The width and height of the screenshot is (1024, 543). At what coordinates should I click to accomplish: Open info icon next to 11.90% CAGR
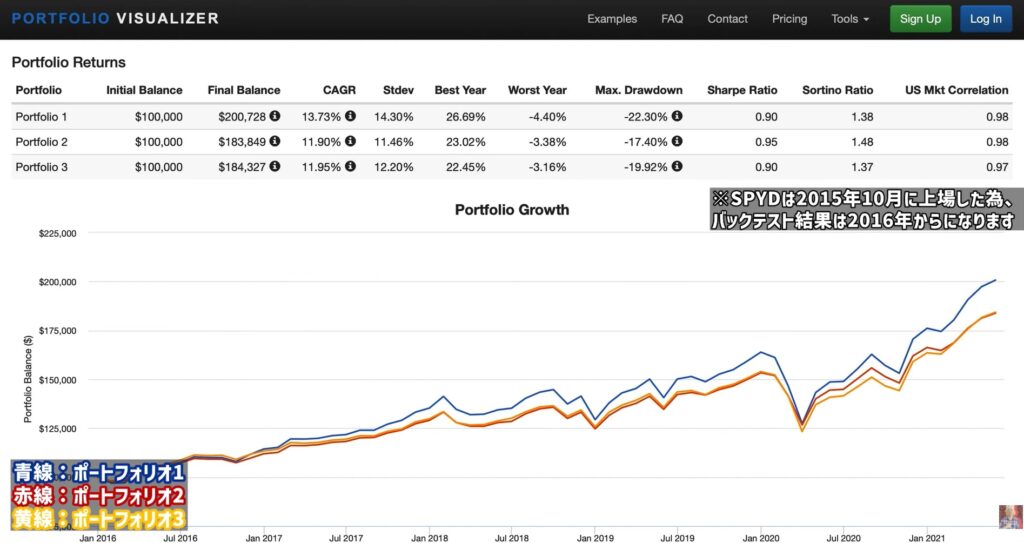pos(350,141)
